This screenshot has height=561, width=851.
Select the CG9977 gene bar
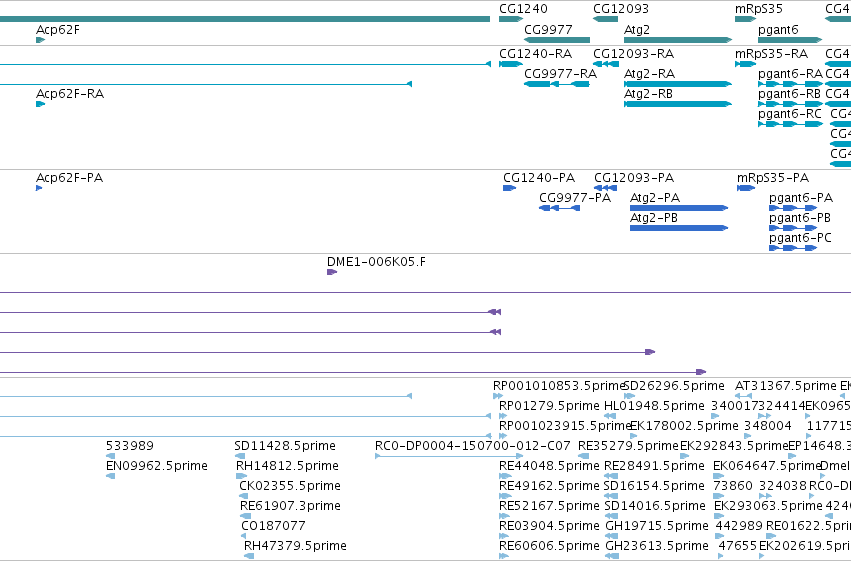tap(557, 40)
